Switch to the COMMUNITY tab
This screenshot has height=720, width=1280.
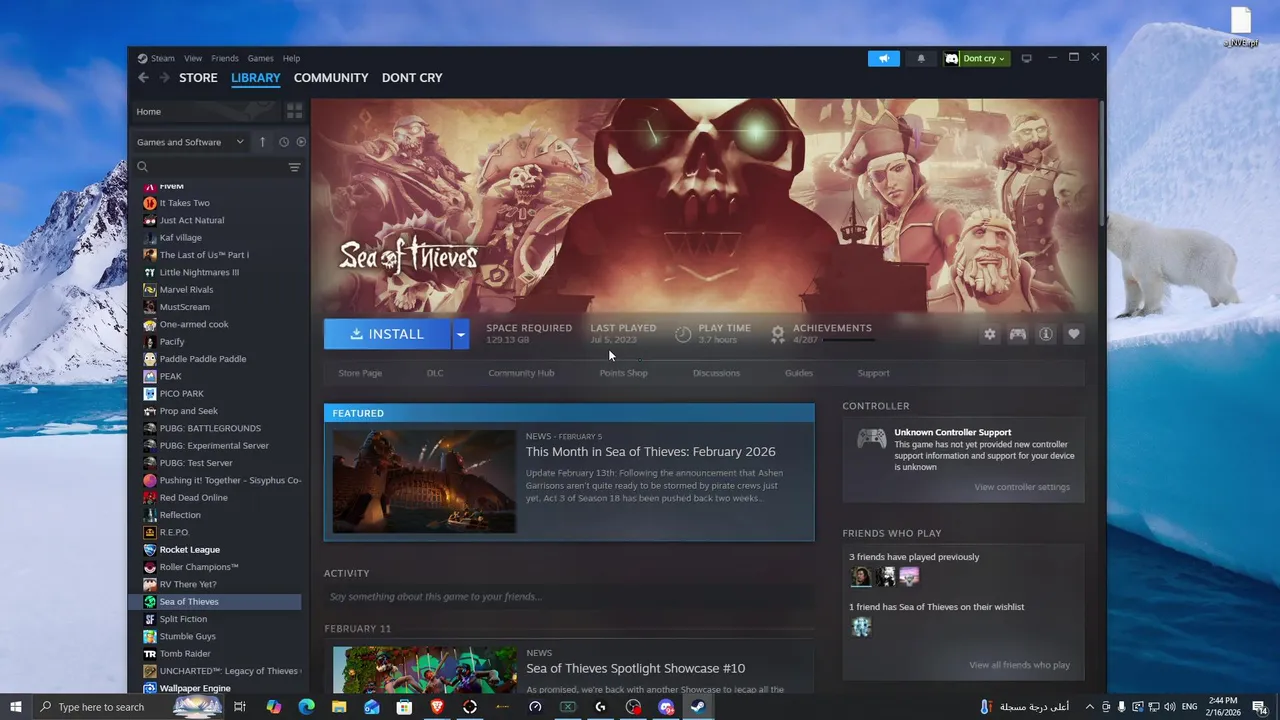(x=331, y=78)
